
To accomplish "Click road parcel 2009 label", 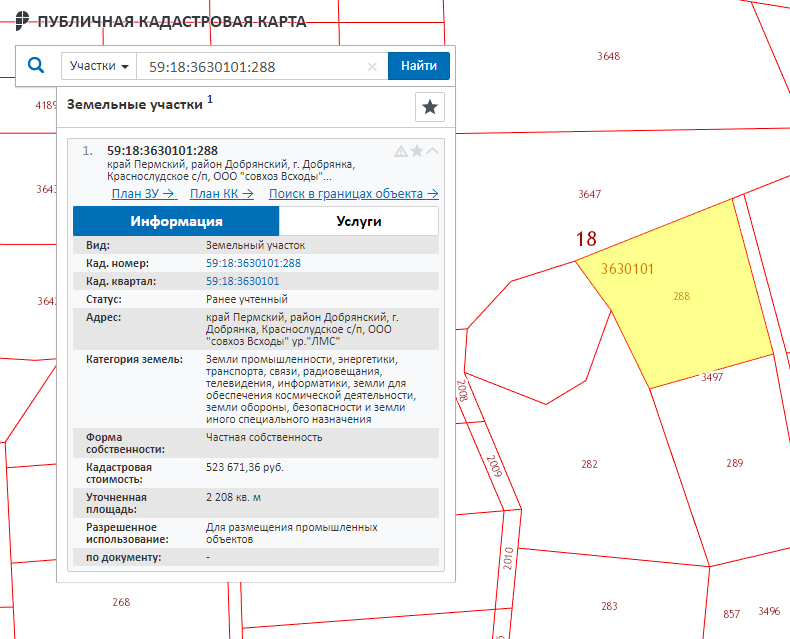I will [494, 466].
